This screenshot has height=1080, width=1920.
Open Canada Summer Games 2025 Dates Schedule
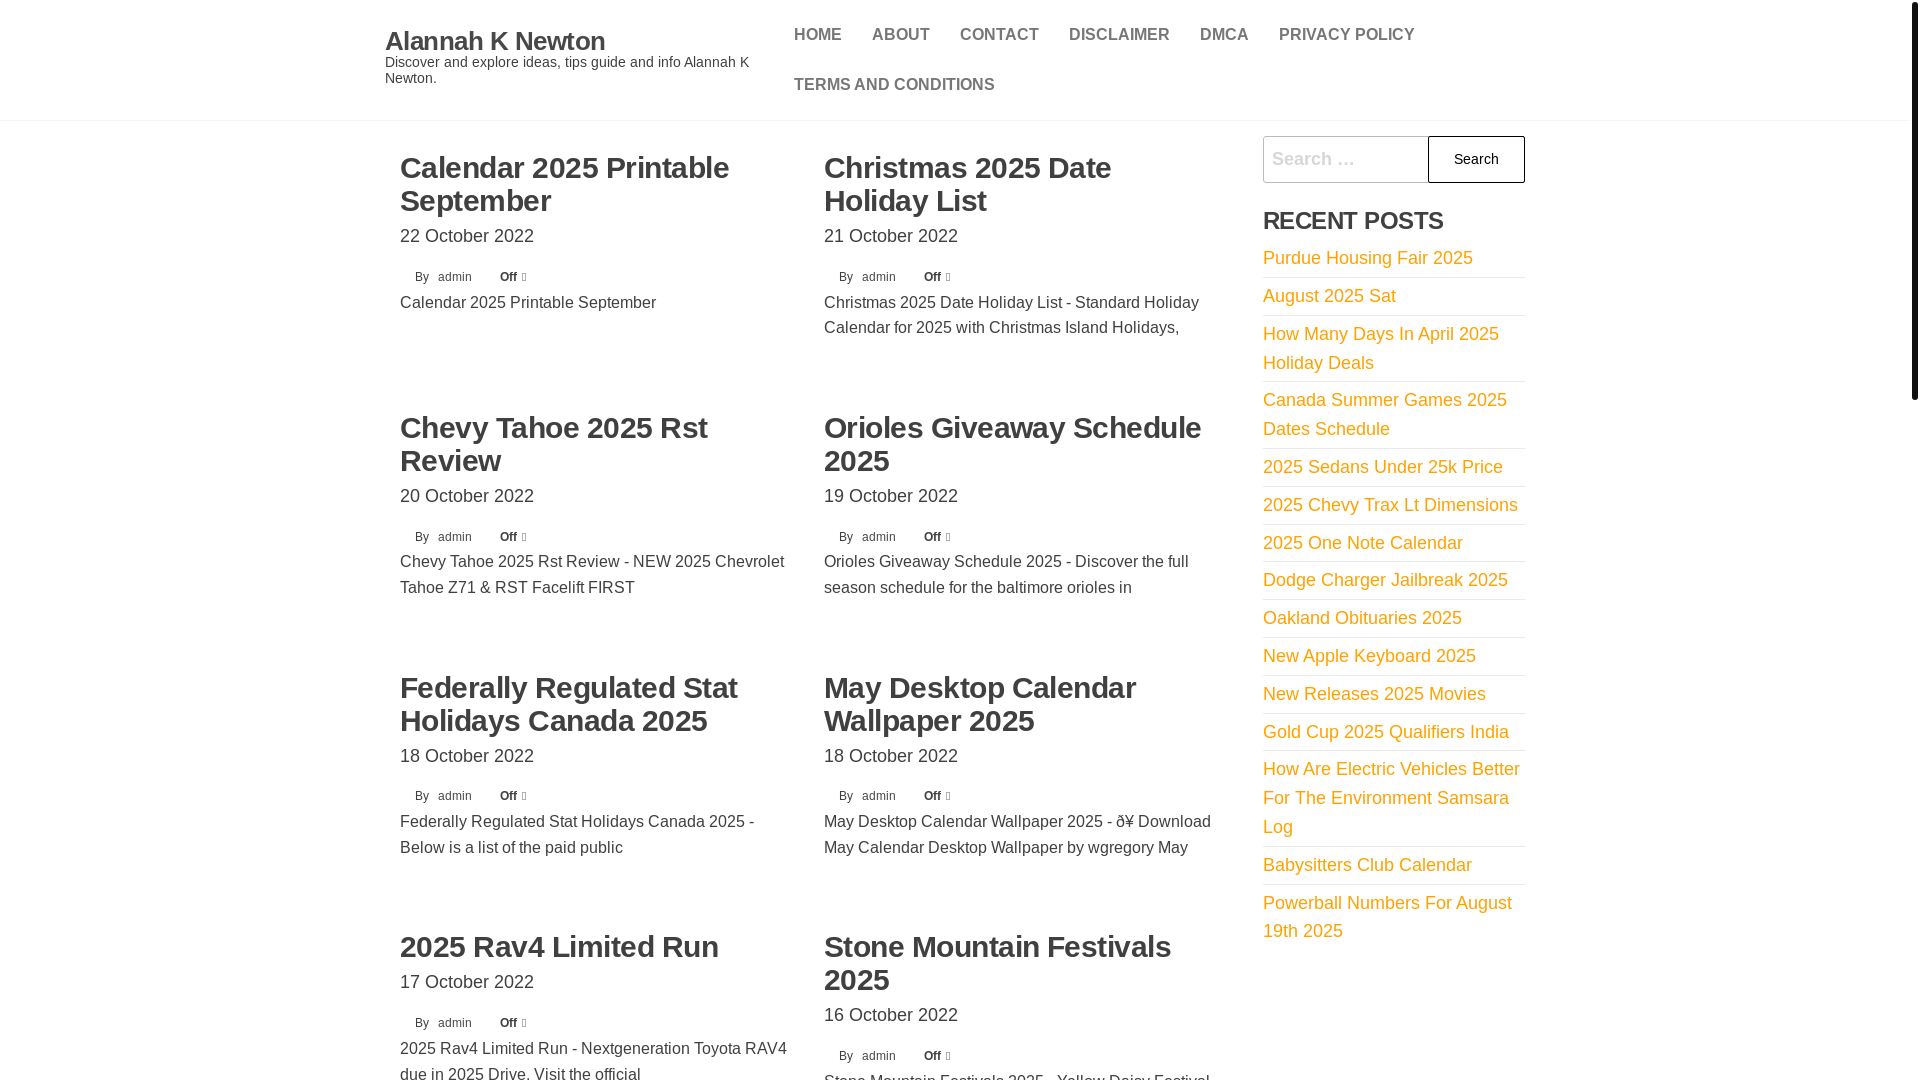(x=1384, y=414)
